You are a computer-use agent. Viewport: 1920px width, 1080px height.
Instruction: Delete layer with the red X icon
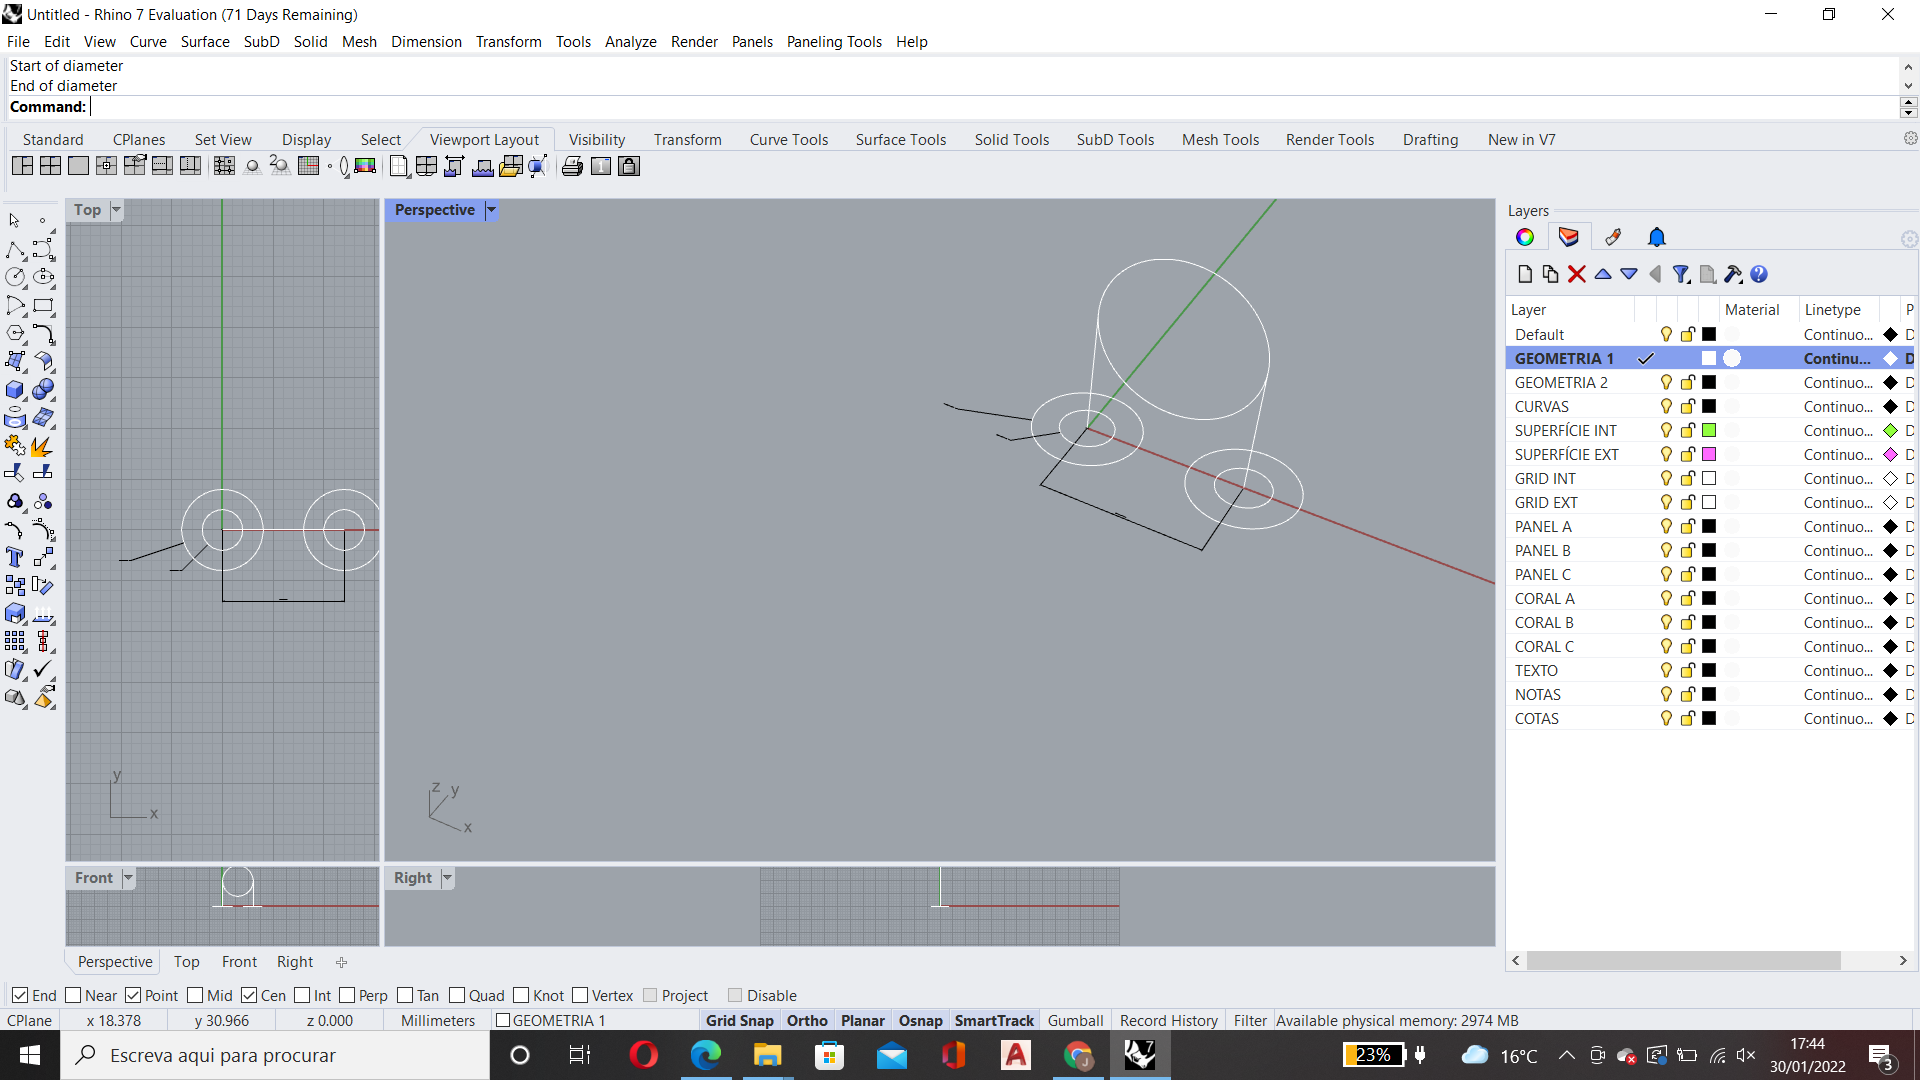(x=1577, y=274)
